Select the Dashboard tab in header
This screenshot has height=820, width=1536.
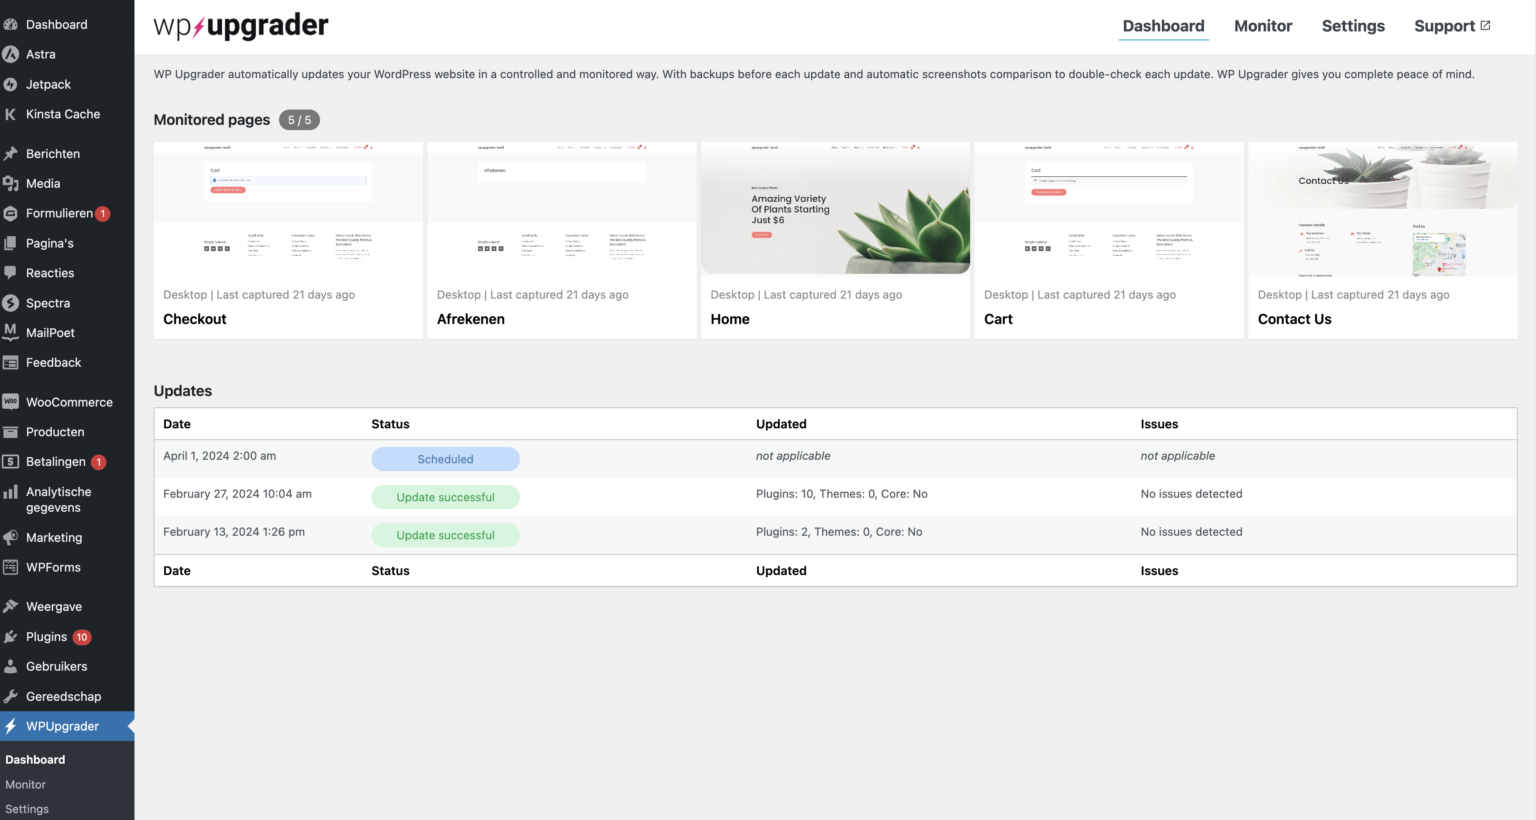pyautogui.click(x=1163, y=26)
